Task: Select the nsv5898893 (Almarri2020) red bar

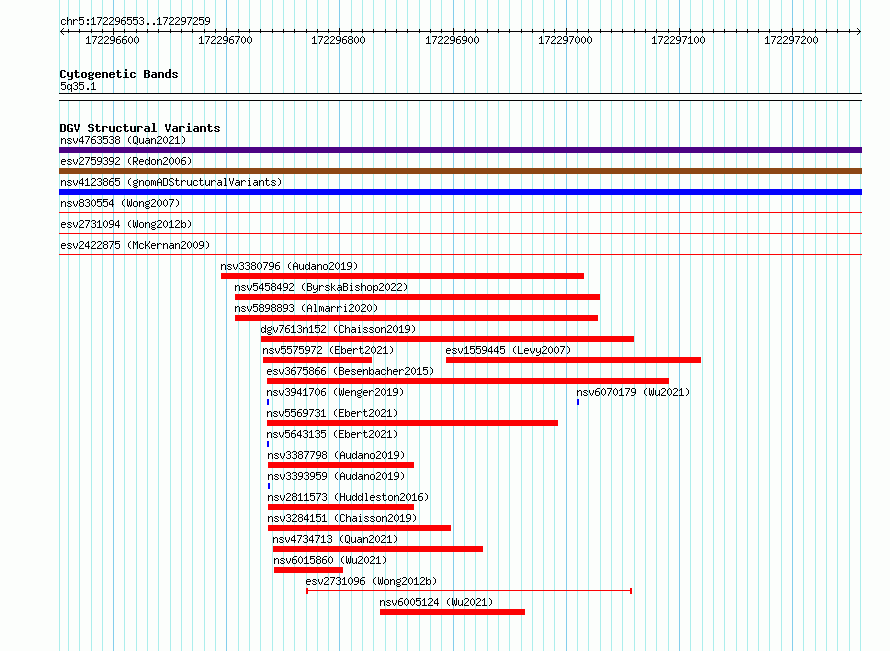Action: point(417,318)
